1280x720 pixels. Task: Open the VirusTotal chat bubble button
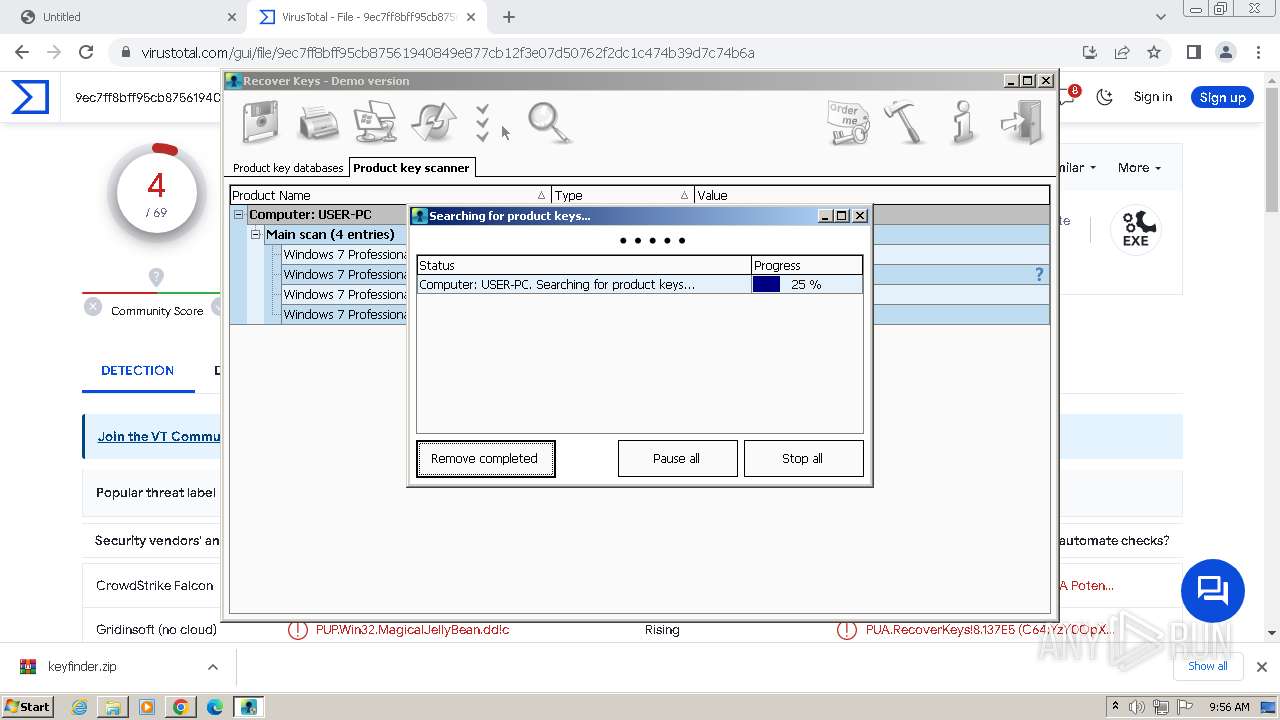pos(1213,591)
